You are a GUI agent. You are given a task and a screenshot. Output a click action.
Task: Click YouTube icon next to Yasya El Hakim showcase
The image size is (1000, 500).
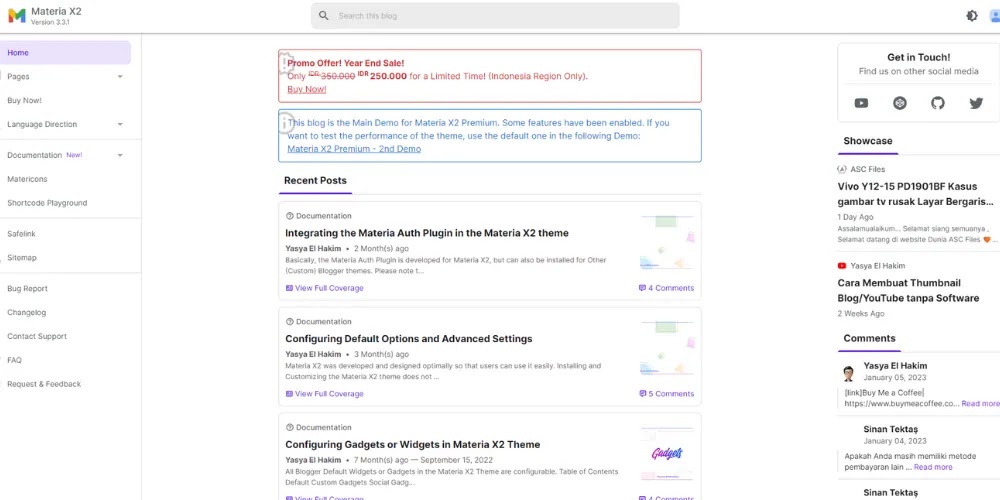click(x=842, y=266)
